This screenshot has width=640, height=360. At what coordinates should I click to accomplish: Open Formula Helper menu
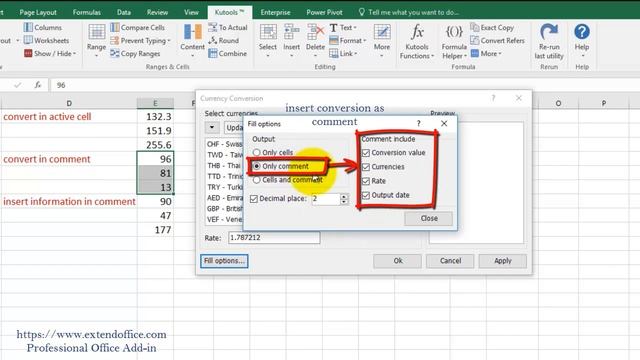coord(454,41)
